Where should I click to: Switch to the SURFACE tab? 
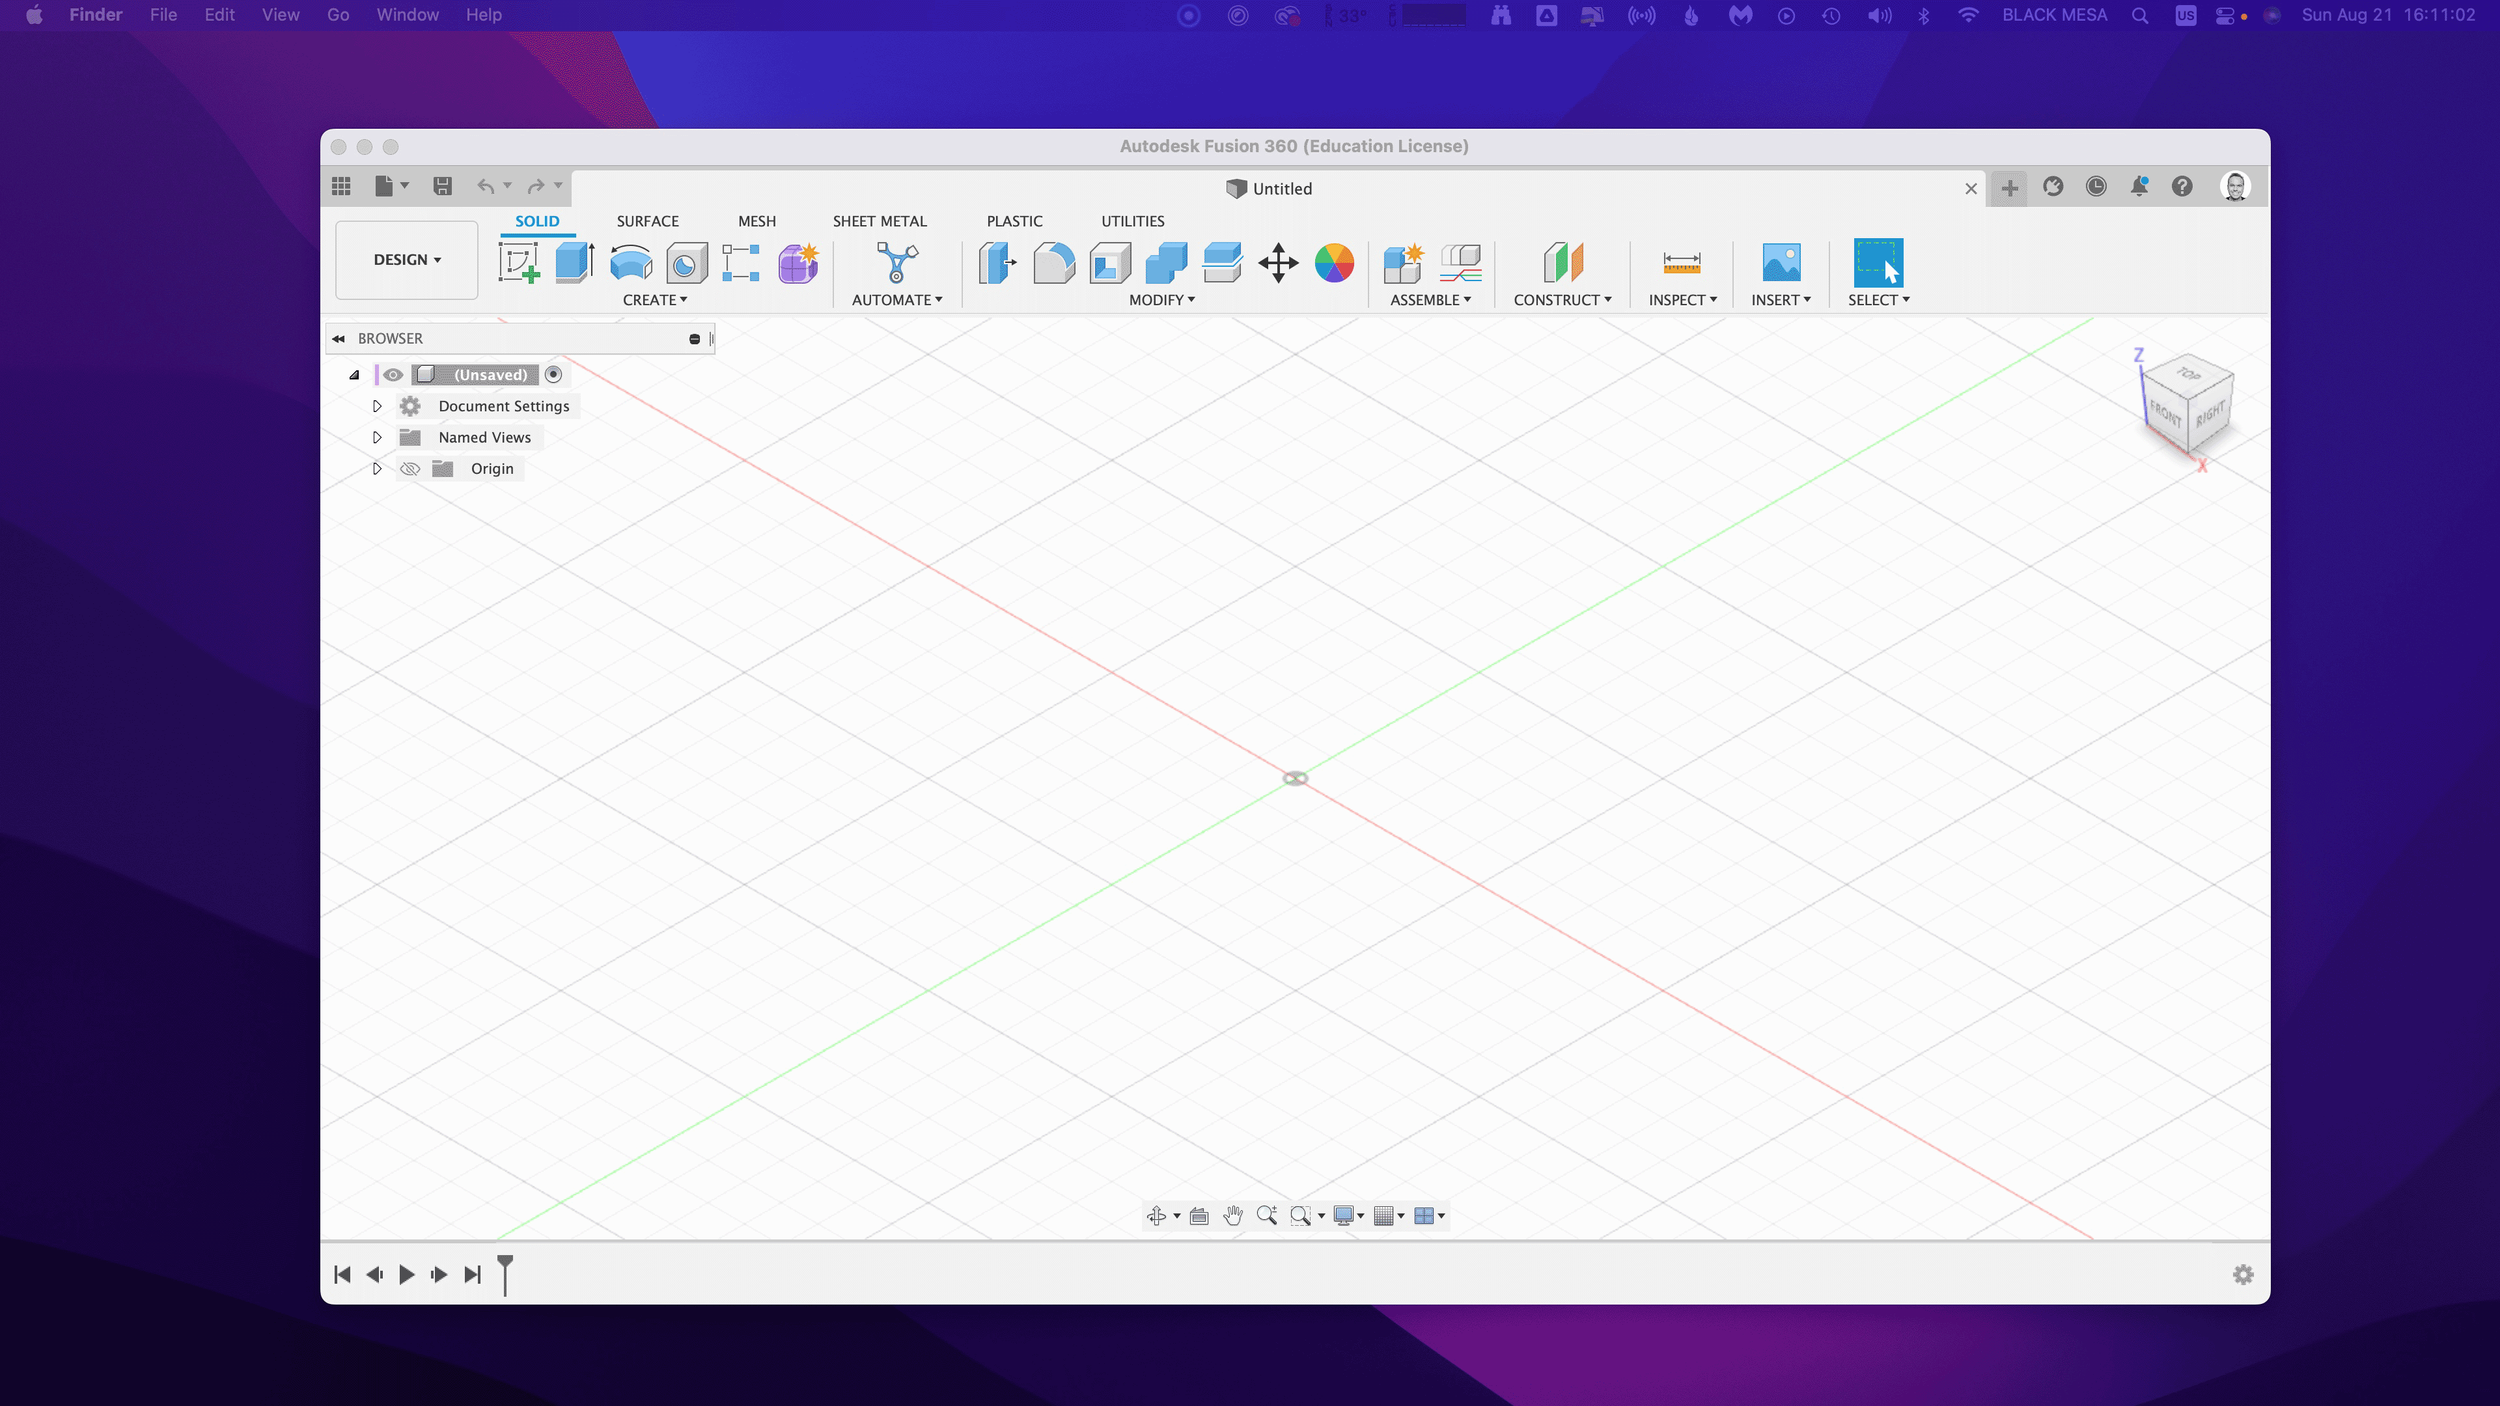(647, 220)
